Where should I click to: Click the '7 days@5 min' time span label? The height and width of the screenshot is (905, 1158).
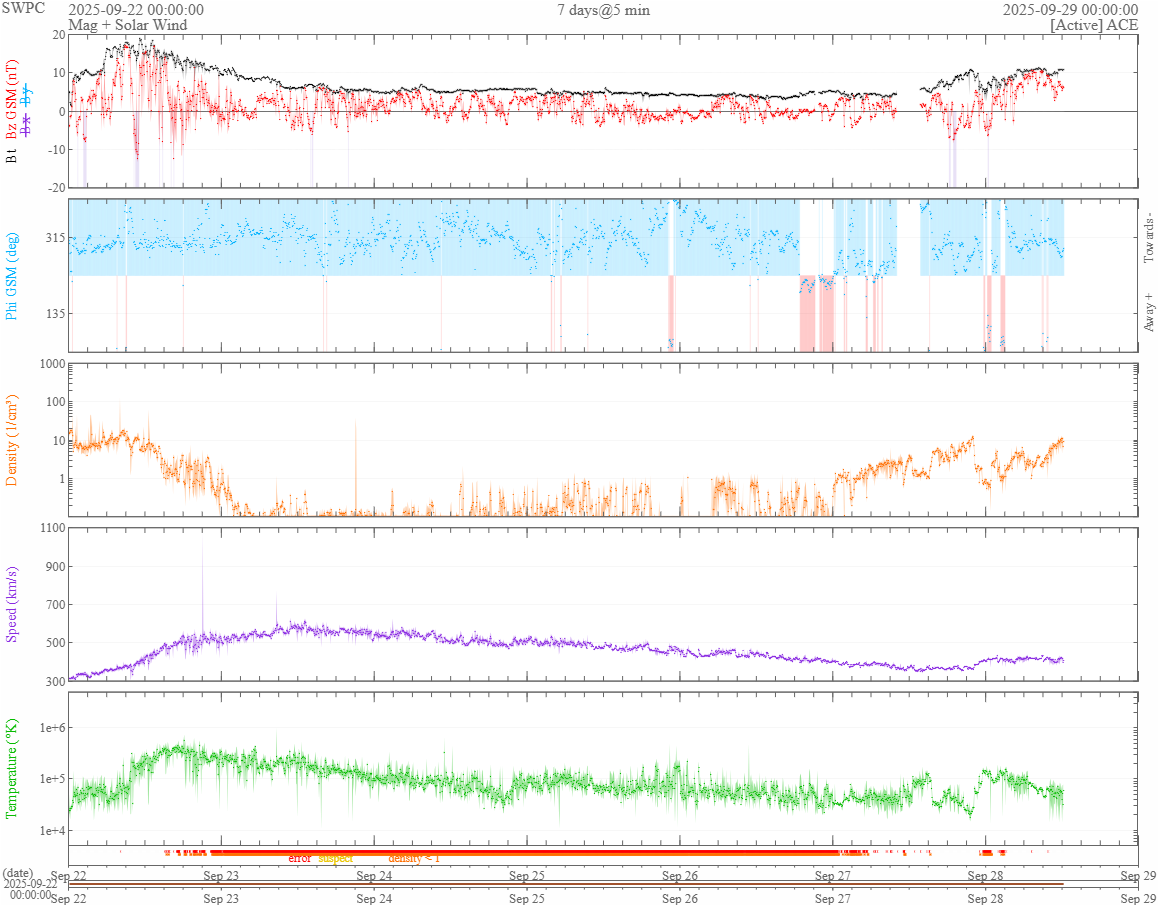coord(603,10)
